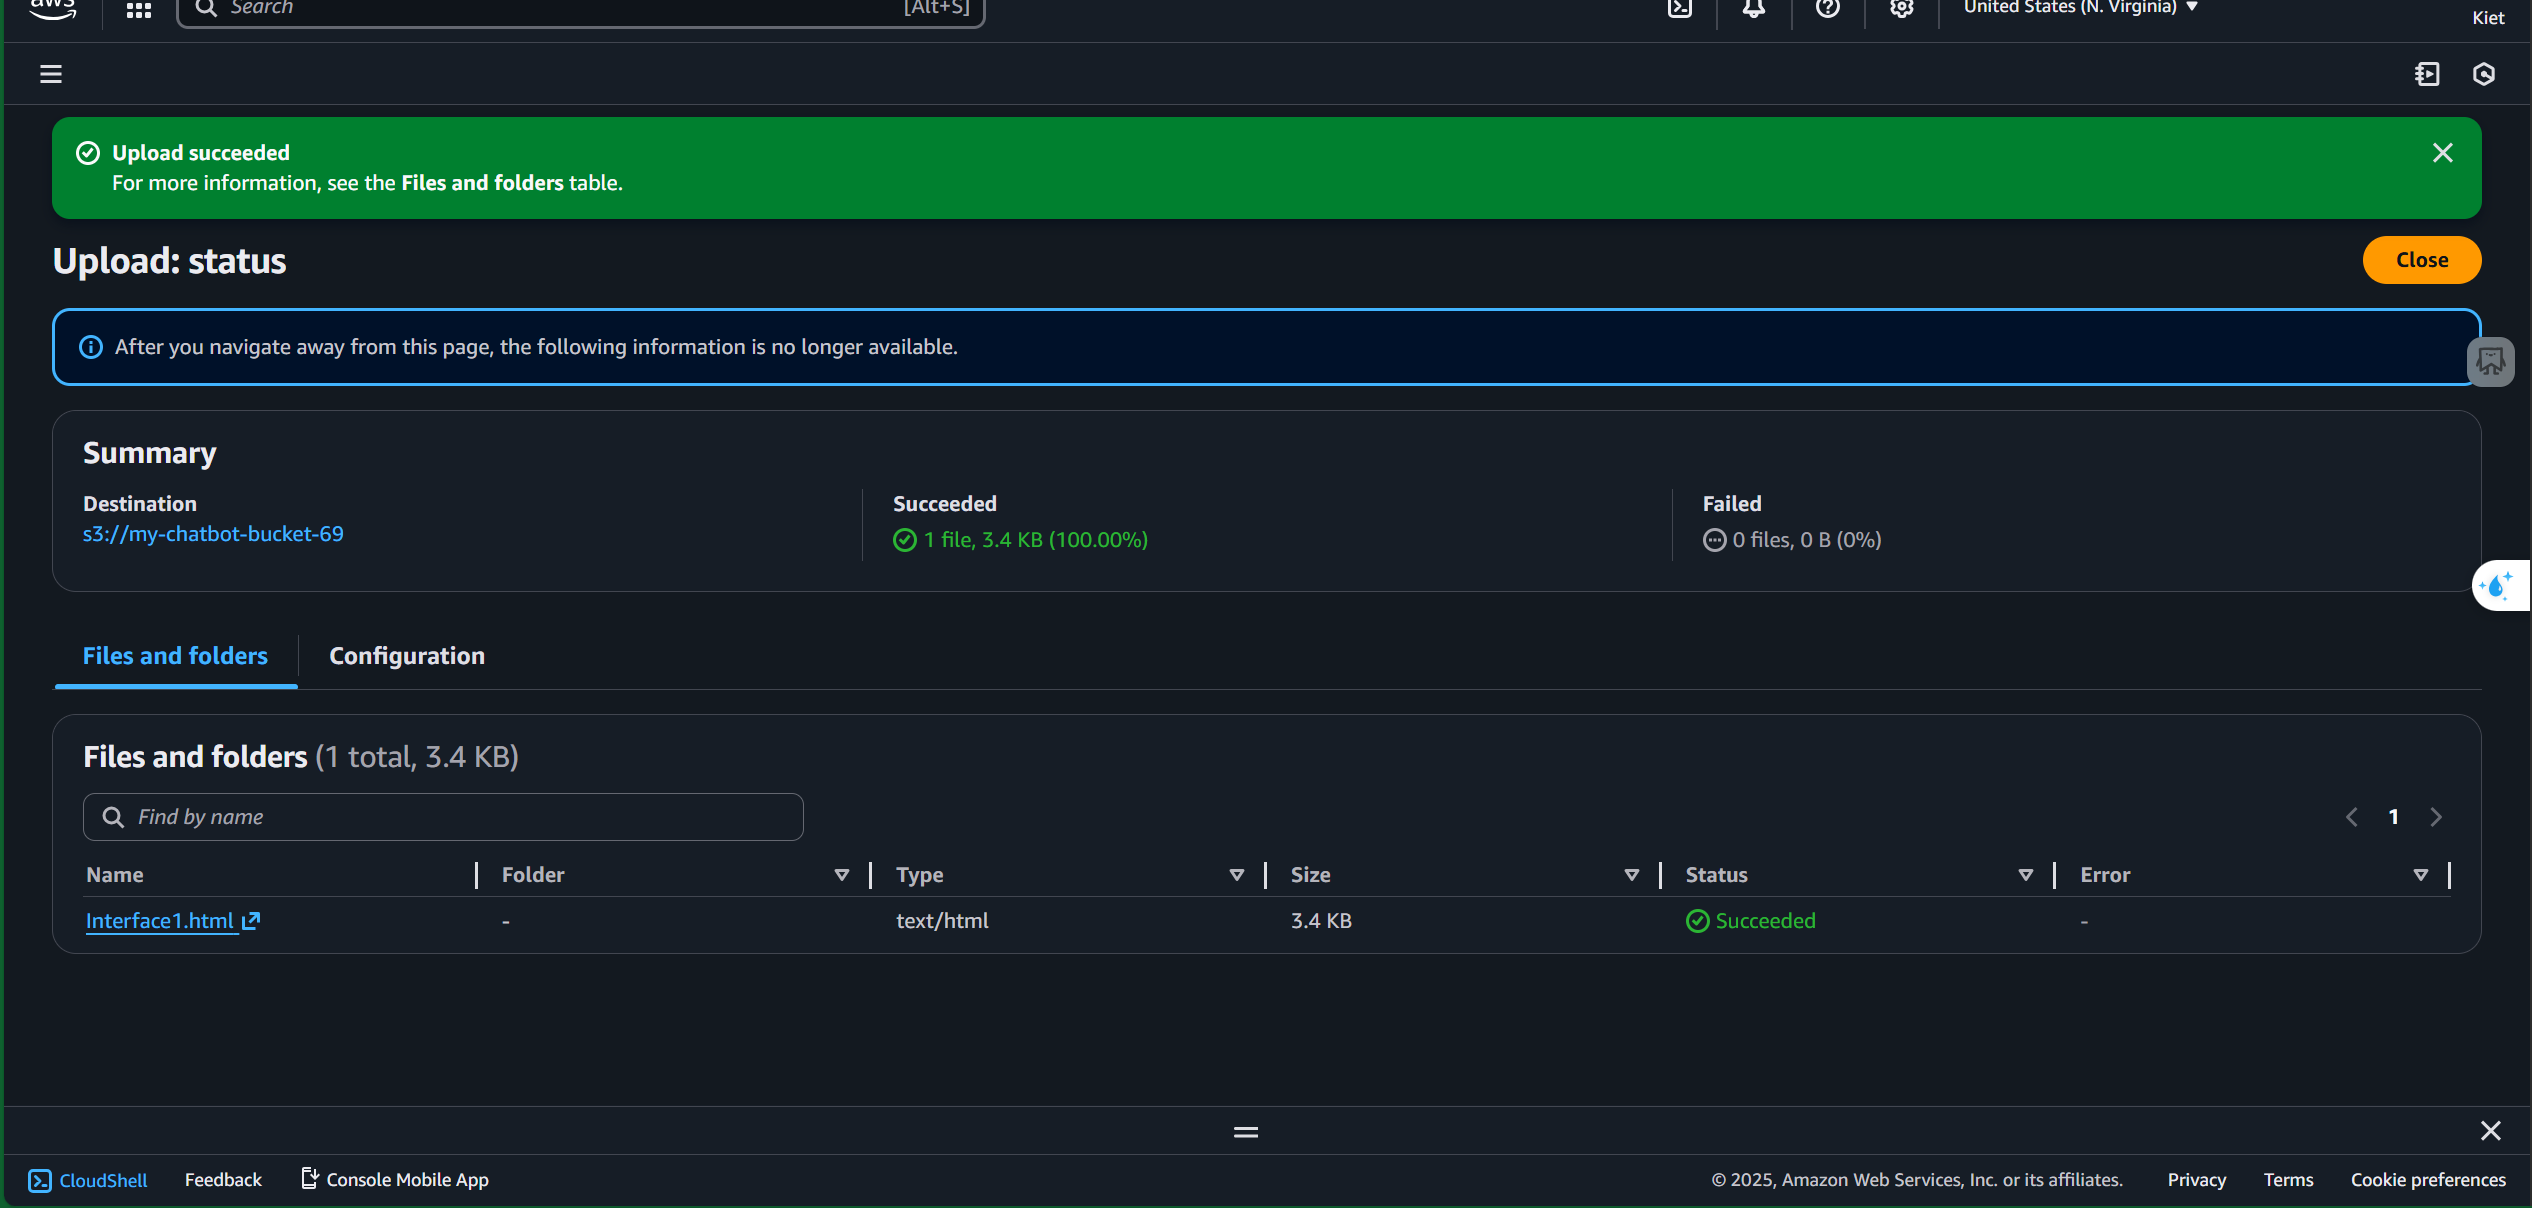Open notifications bell icon
Viewport: 2532px width, 1208px height.
1754,9
